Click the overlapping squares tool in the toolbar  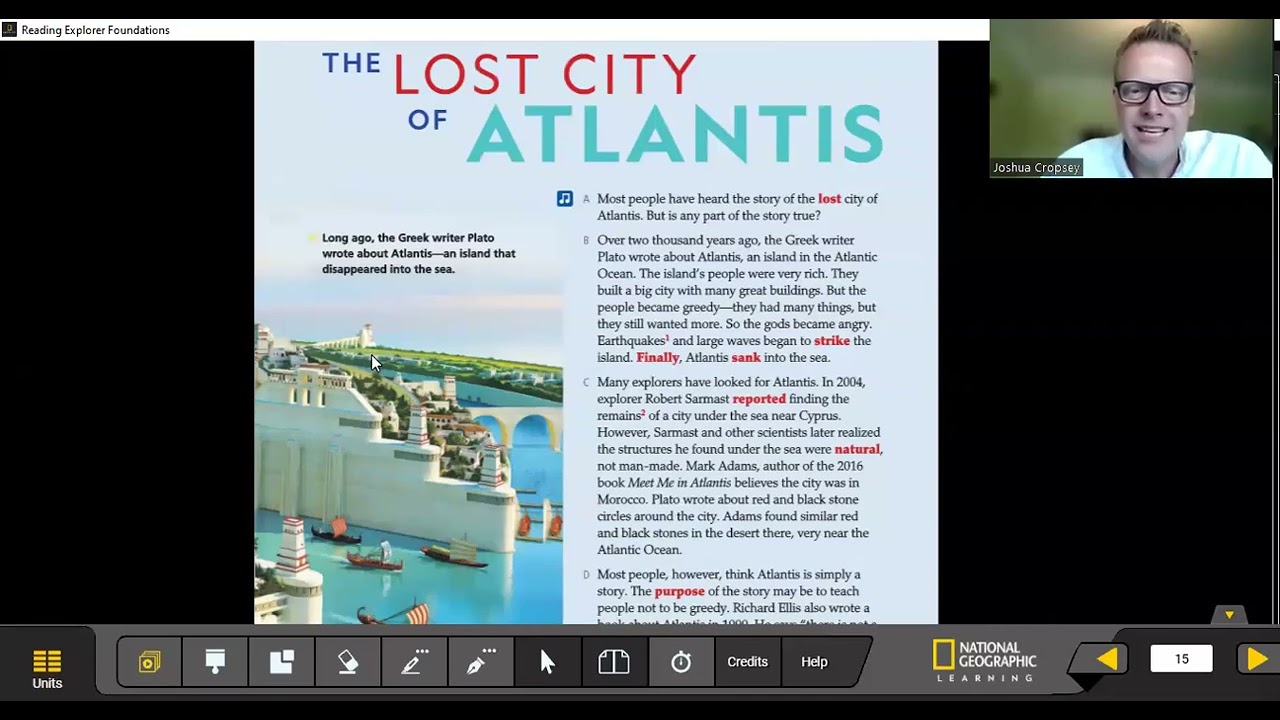pyautogui.click(x=282, y=662)
